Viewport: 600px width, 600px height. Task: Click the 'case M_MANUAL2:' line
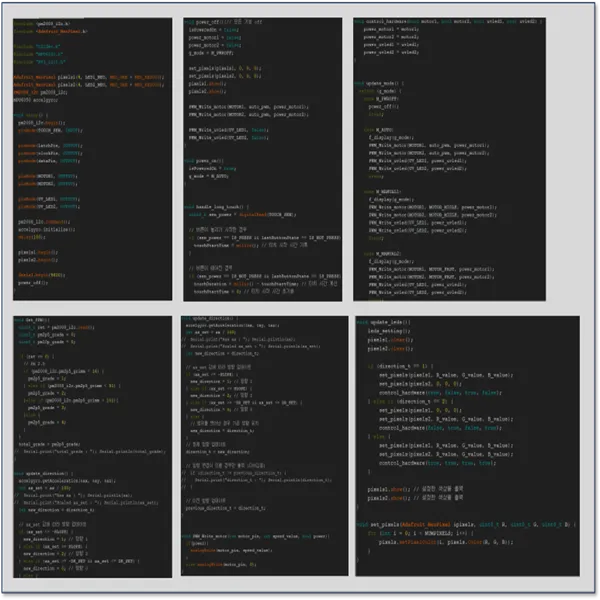click(x=382, y=253)
